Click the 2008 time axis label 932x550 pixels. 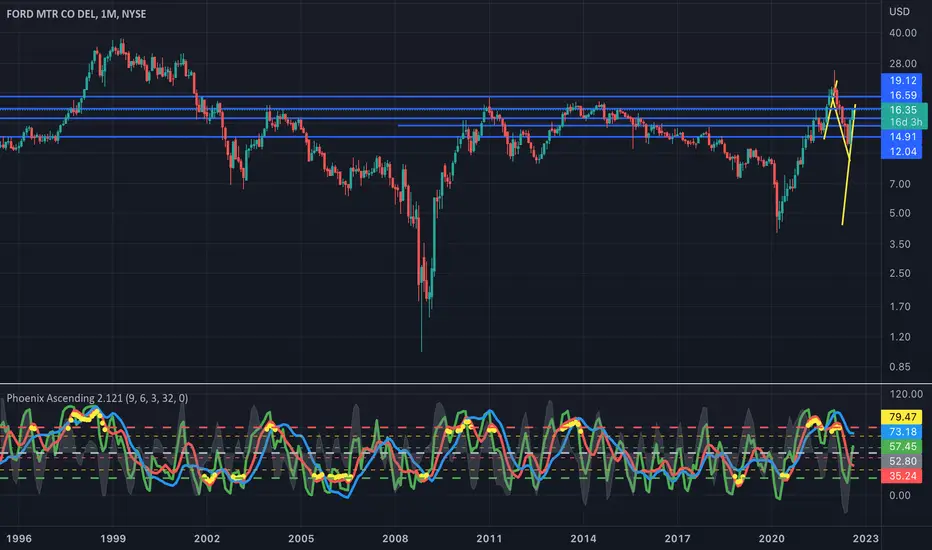point(395,539)
